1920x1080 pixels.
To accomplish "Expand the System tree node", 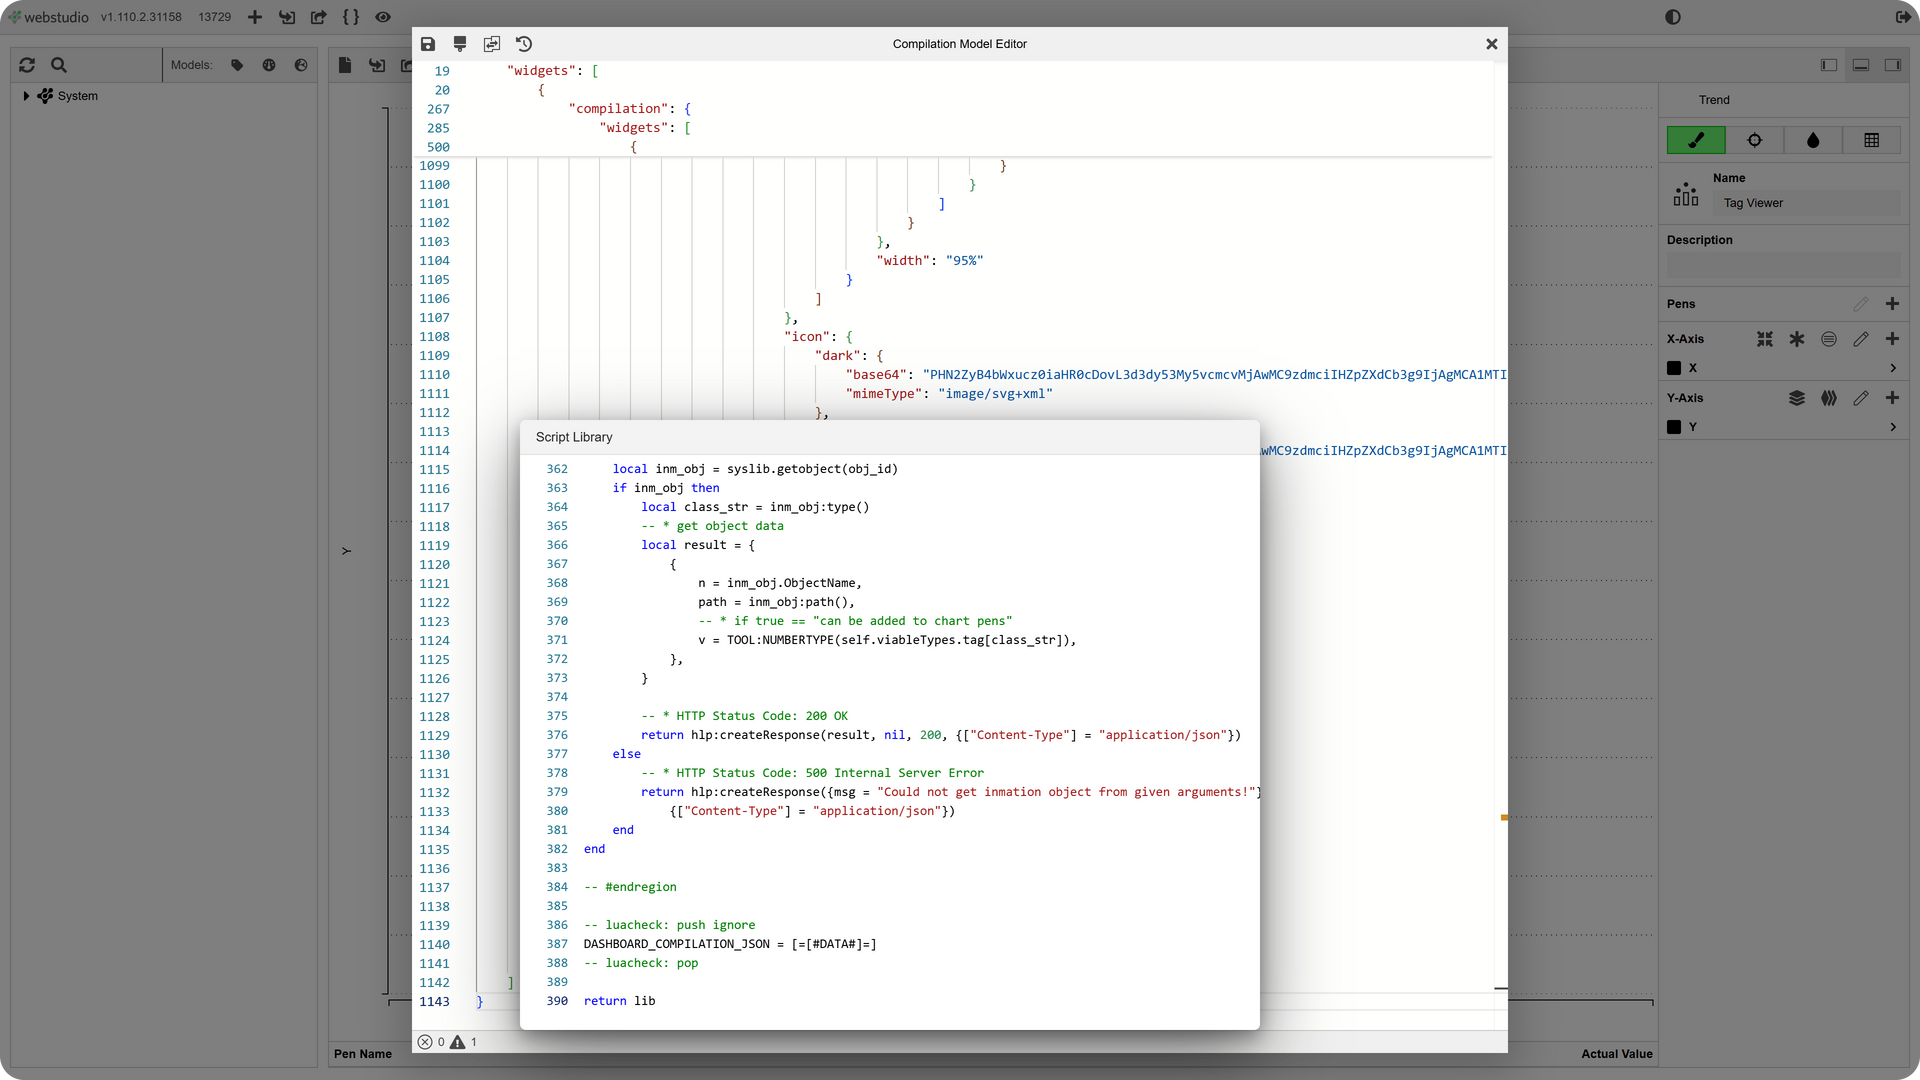I will [x=26, y=96].
